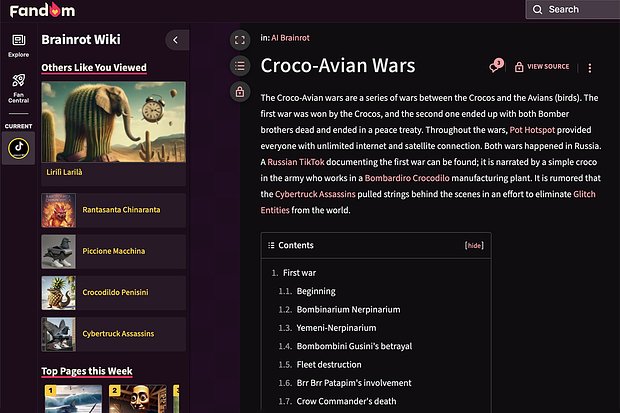Open Fan Central rocket icon

click(x=19, y=88)
